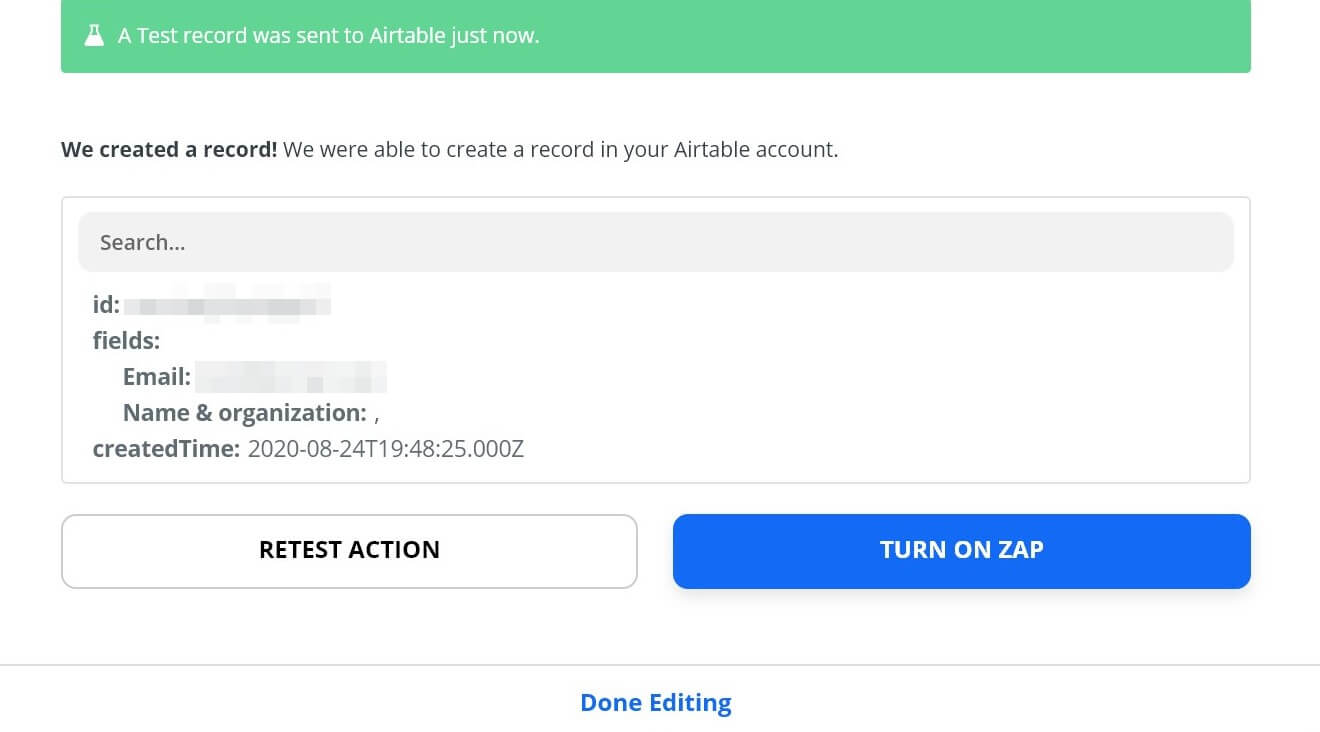Click the 'Email:' field label
The width and height of the screenshot is (1320, 732).
(157, 377)
